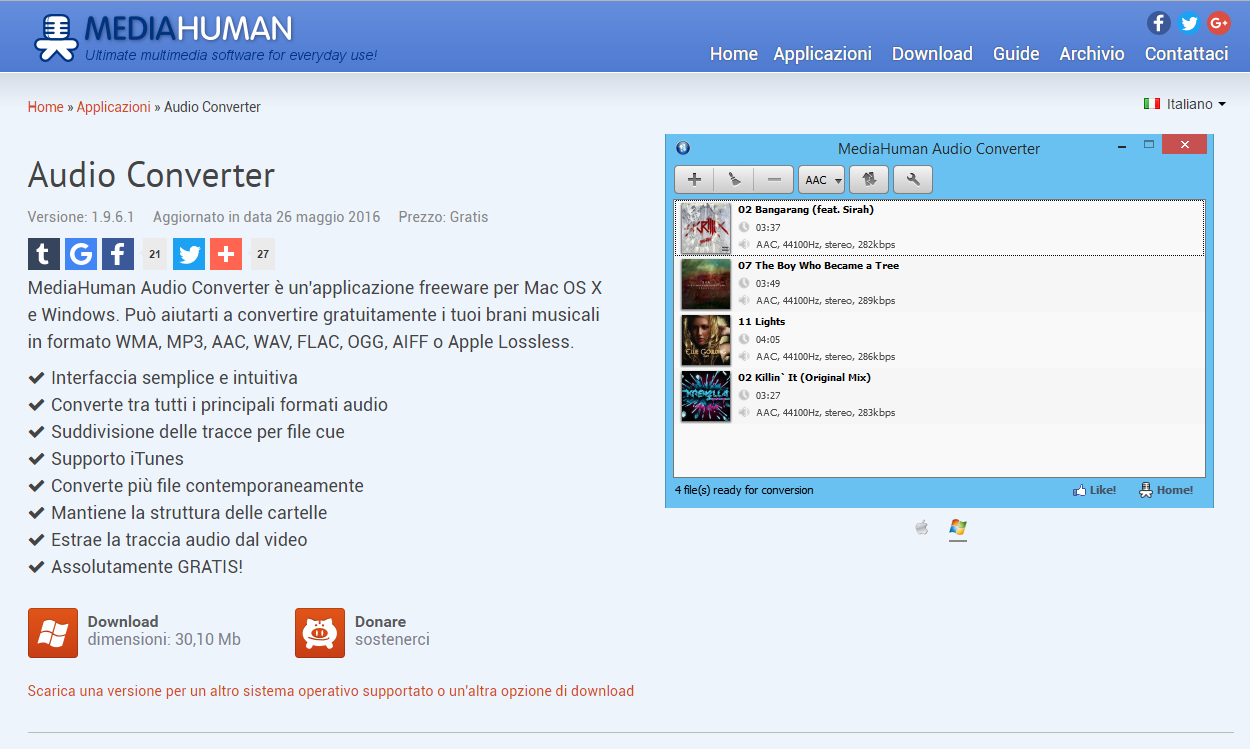Click the remove minus toolbar button

click(774, 180)
